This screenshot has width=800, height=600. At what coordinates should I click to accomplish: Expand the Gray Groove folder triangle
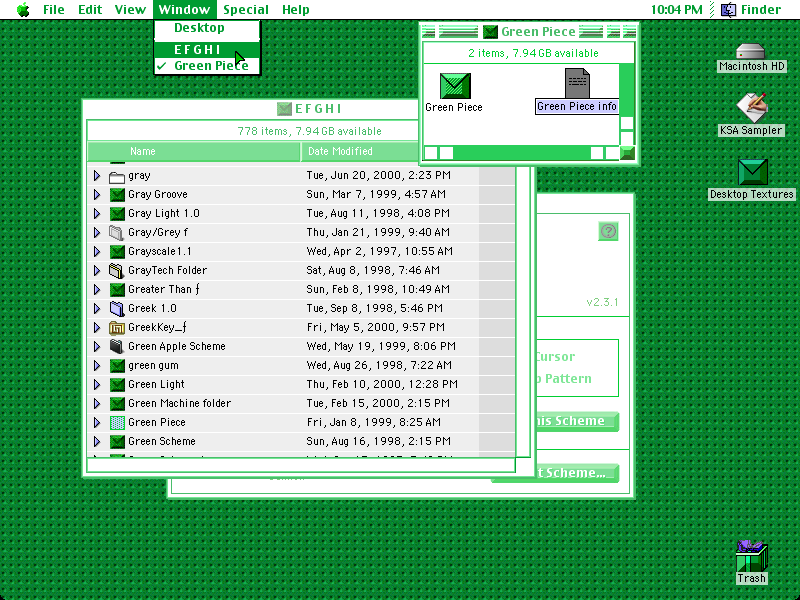[x=97, y=194]
